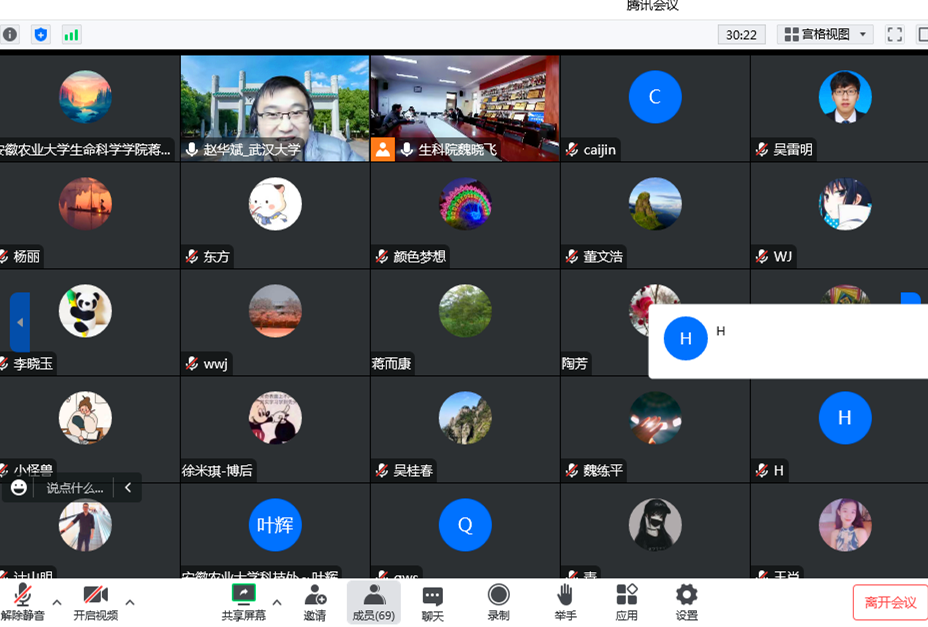Click the meeting info icon
928x627 pixels.
10,34
